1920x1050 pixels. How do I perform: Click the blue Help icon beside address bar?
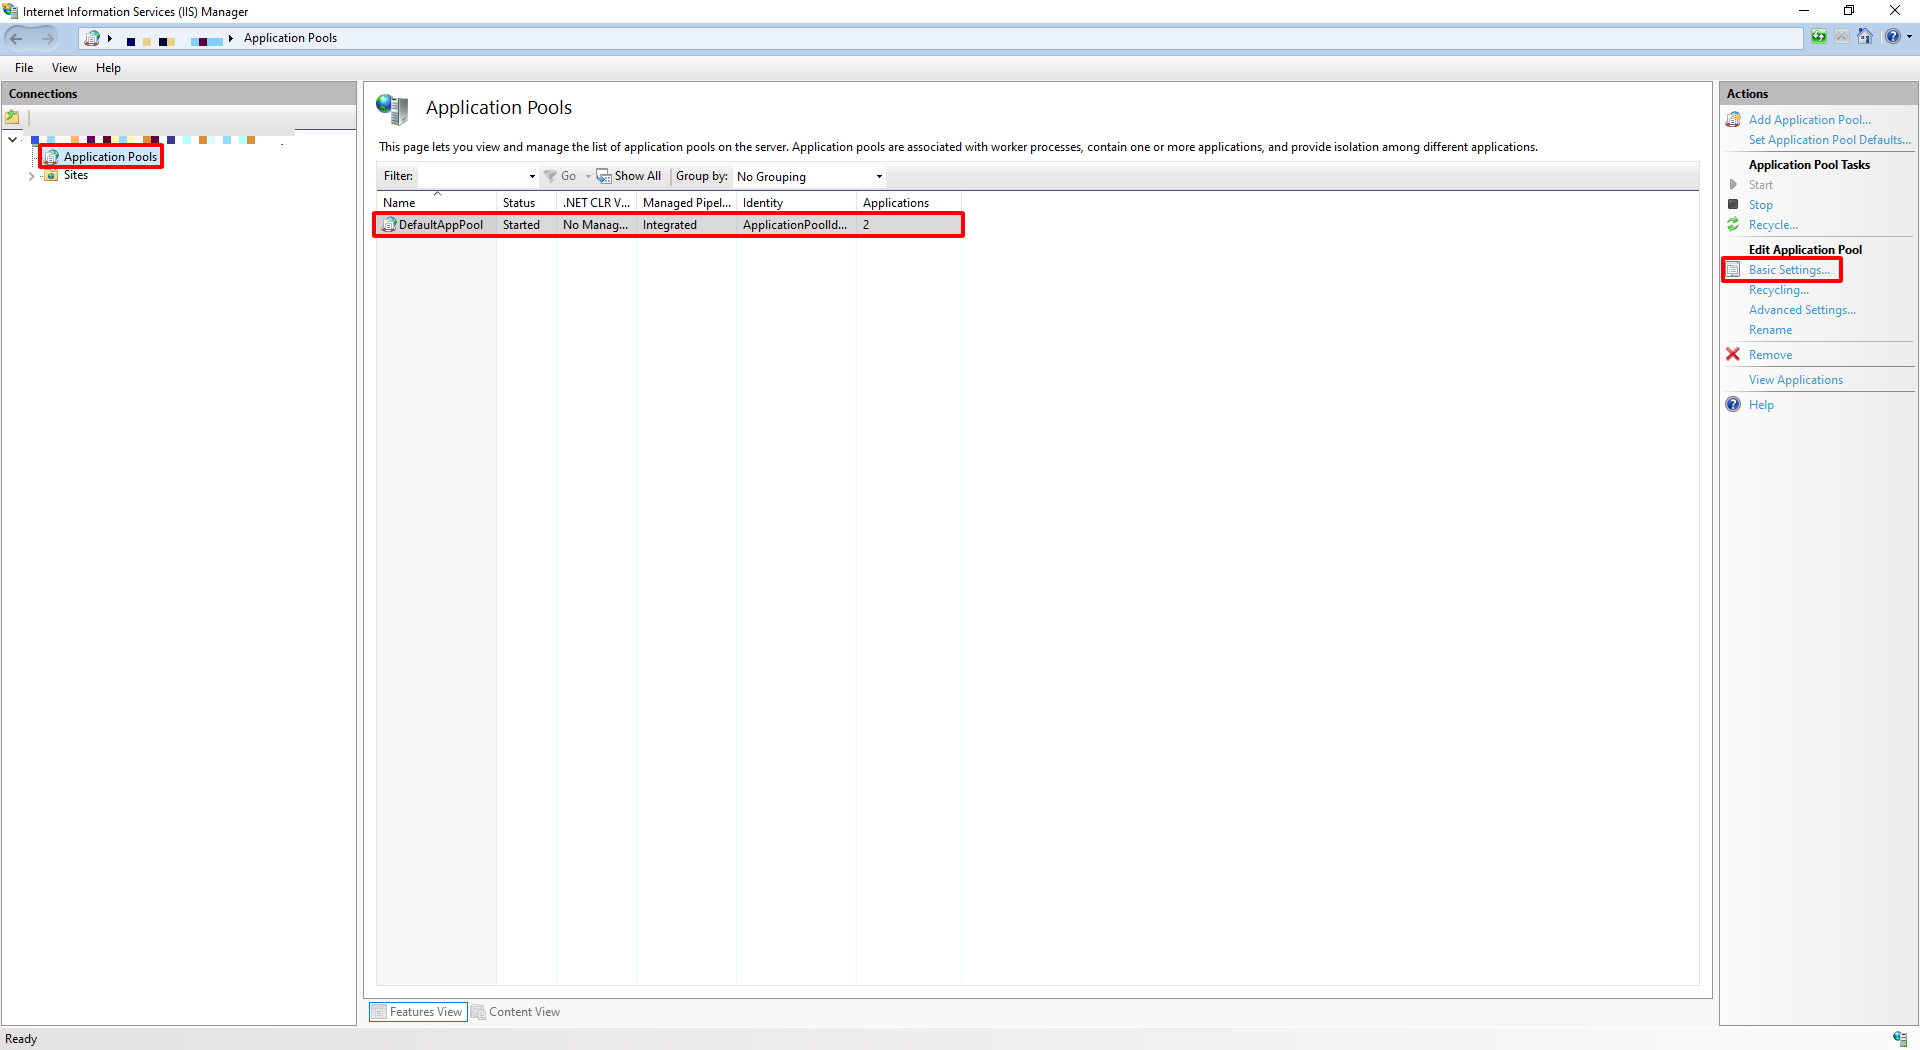(1892, 37)
